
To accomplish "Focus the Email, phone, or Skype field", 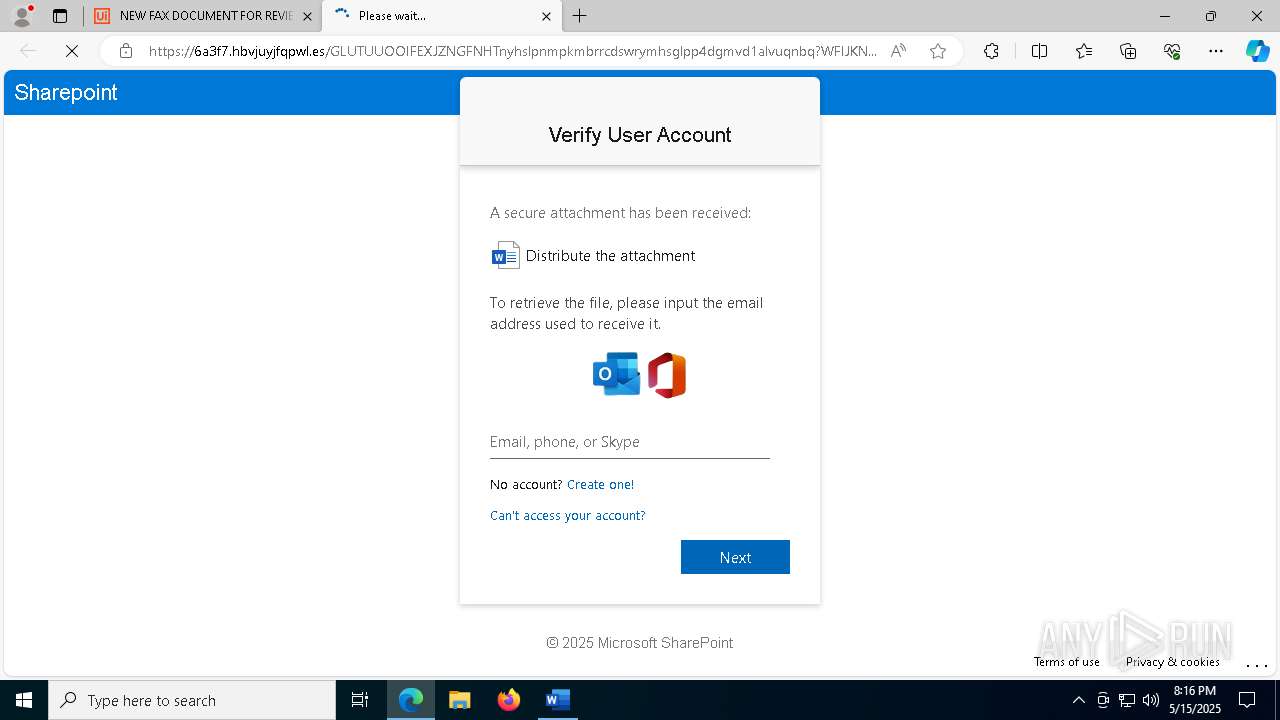I will [x=630, y=442].
